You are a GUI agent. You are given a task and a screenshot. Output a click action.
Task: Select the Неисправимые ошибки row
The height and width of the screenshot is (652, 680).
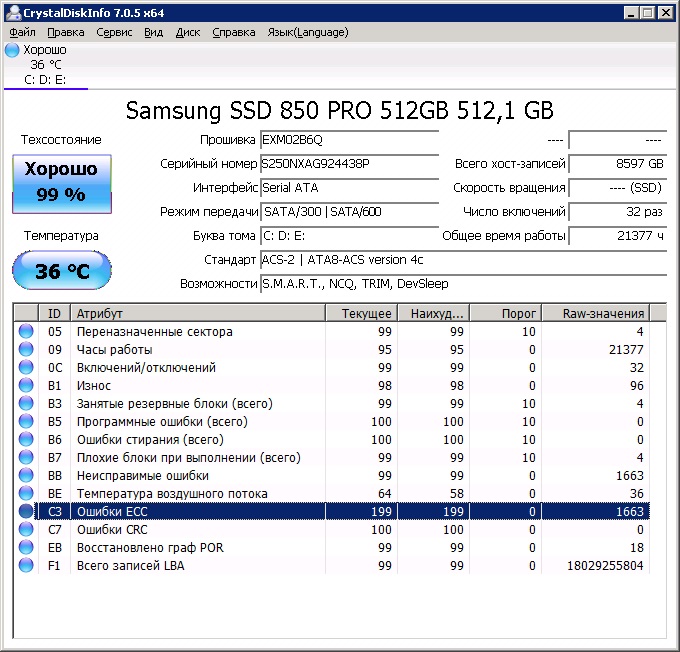click(332, 475)
